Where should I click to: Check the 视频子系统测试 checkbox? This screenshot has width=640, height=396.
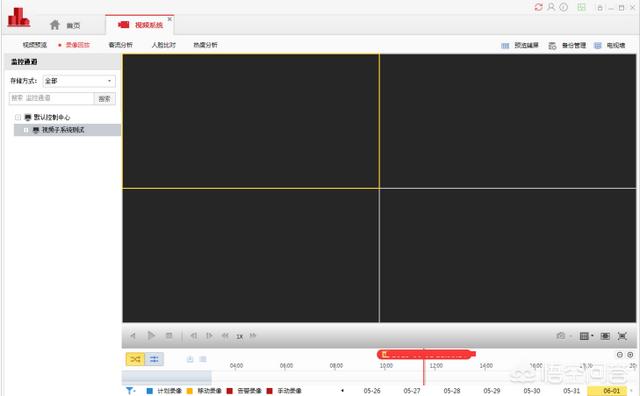click(26, 130)
